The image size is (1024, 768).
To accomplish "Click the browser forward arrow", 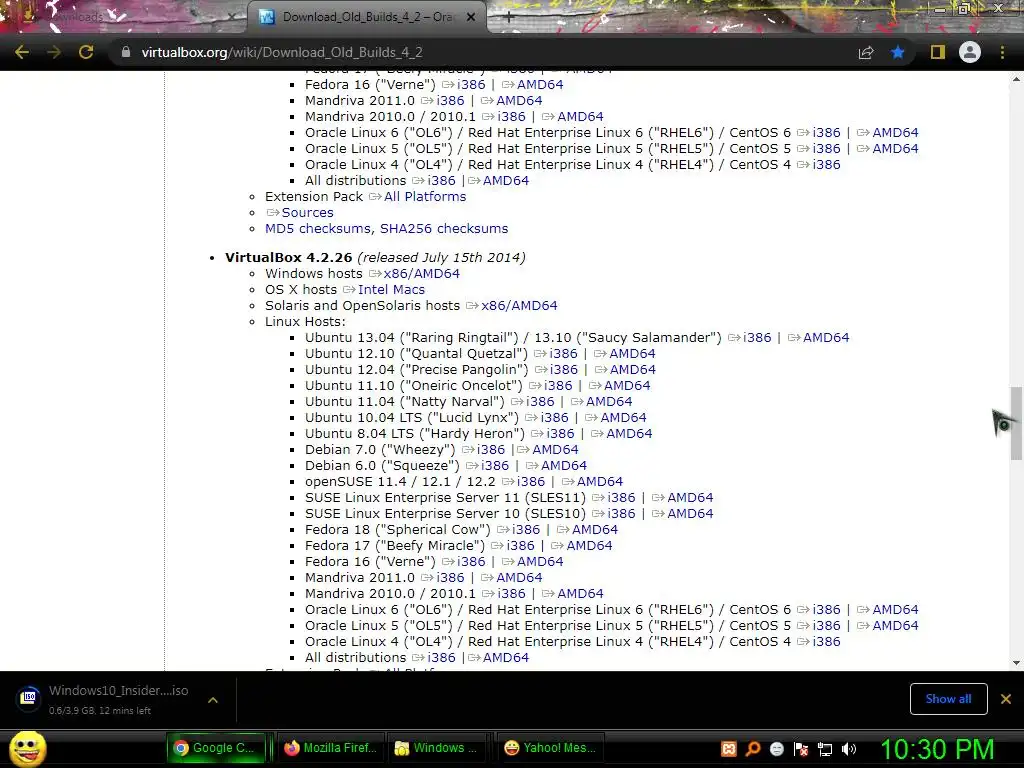I will (x=54, y=52).
